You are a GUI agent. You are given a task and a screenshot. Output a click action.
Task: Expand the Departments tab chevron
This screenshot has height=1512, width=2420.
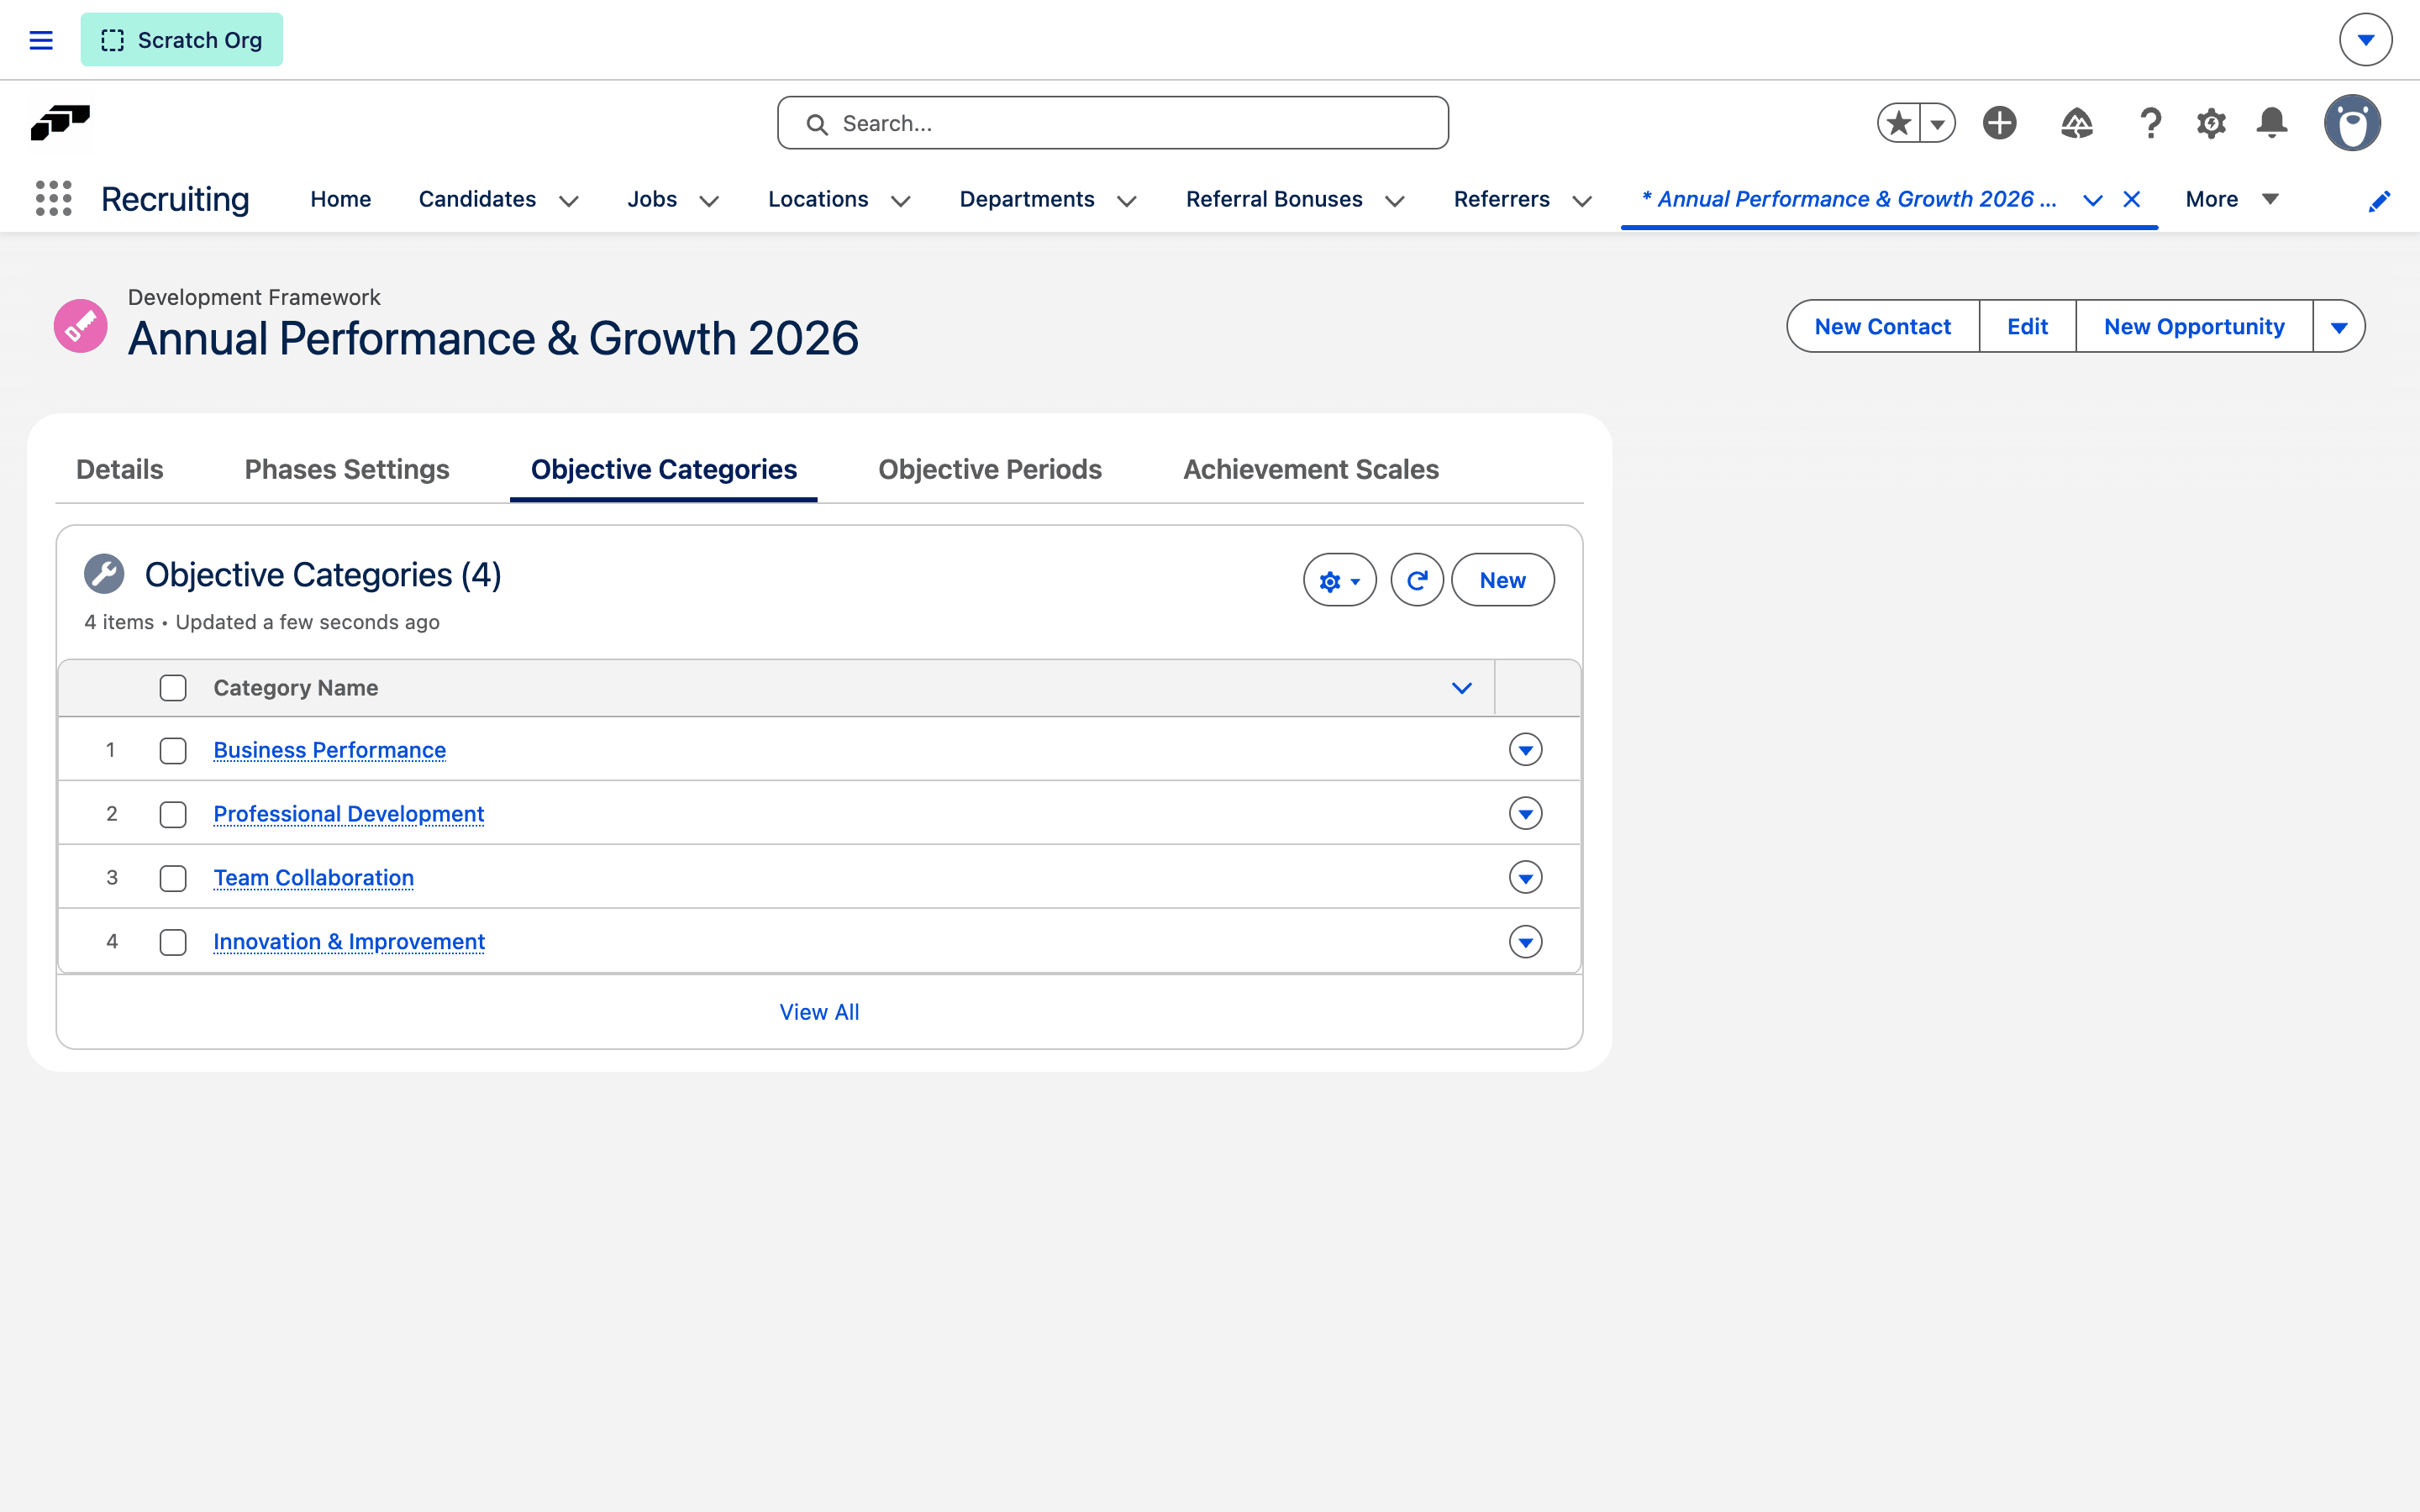pyautogui.click(x=1126, y=201)
